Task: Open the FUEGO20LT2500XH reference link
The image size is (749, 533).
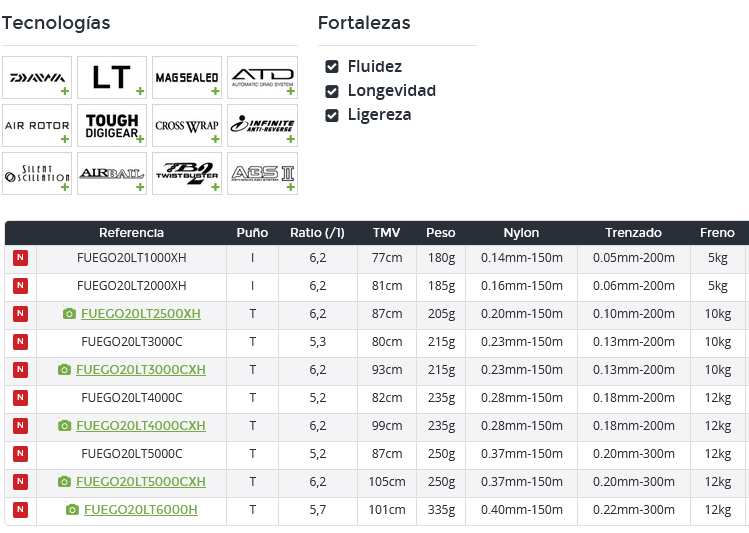Action: 141,314
